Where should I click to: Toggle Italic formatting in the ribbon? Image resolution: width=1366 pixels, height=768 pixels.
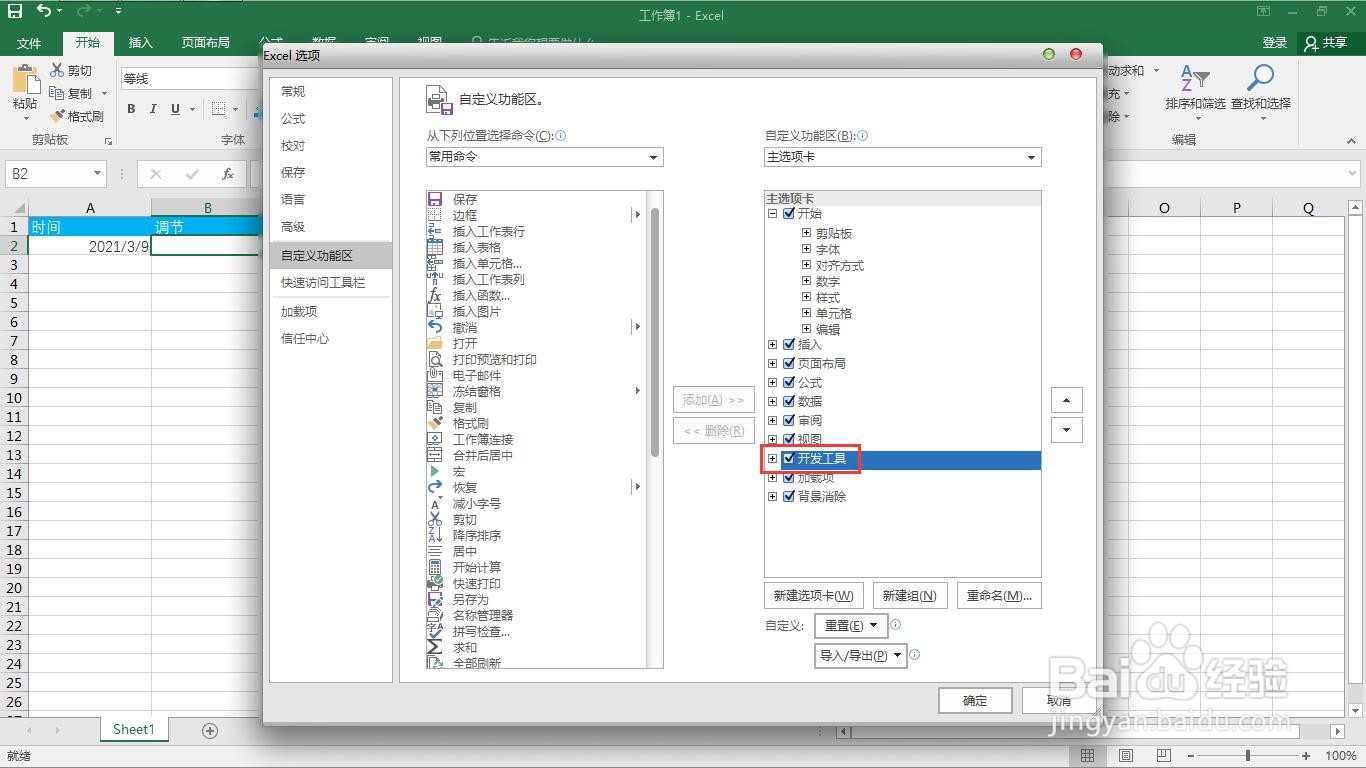153,109
